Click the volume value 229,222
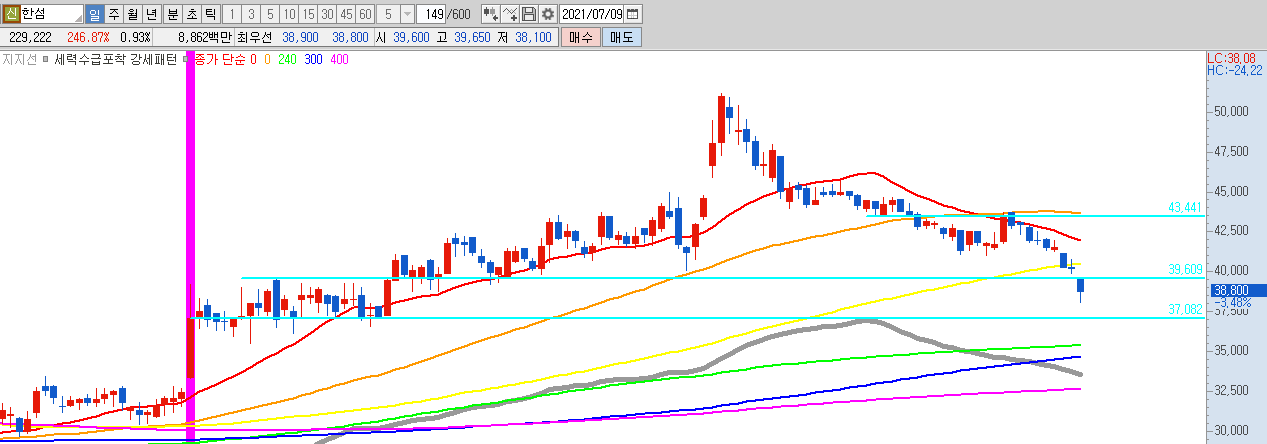The image size is (1267, 444). (x=30, y=36)
